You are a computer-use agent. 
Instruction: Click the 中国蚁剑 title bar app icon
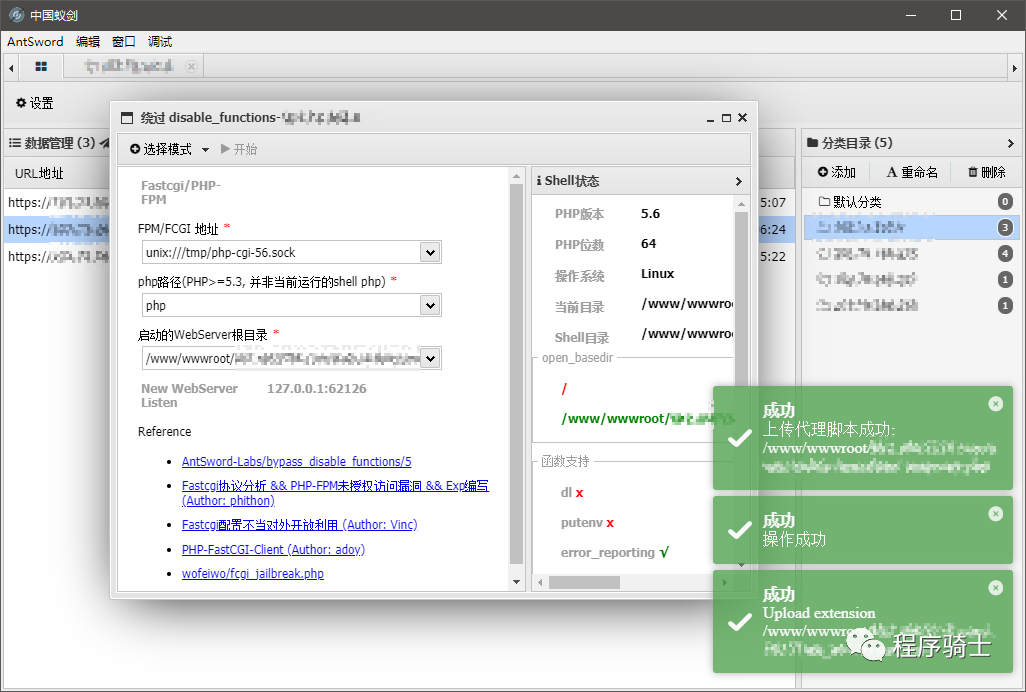point(16,15)
